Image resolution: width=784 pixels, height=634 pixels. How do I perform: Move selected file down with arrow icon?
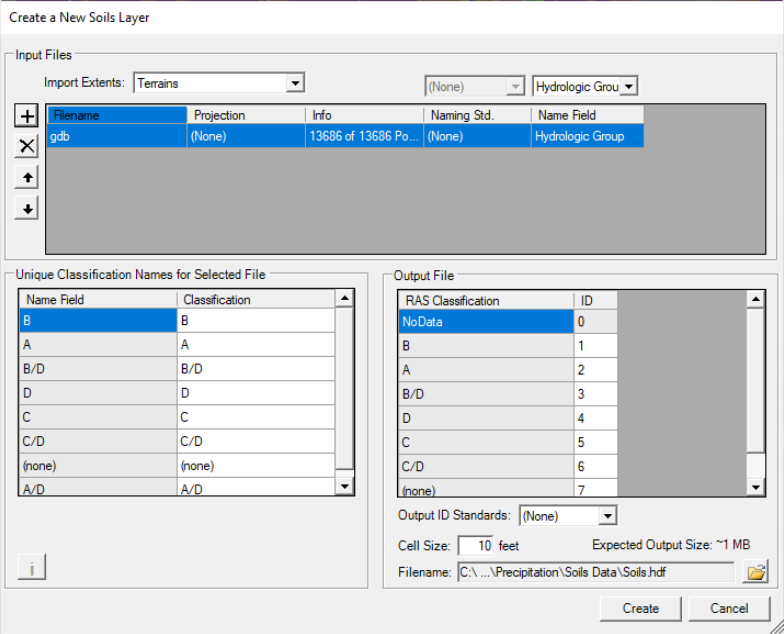point(28,209)
